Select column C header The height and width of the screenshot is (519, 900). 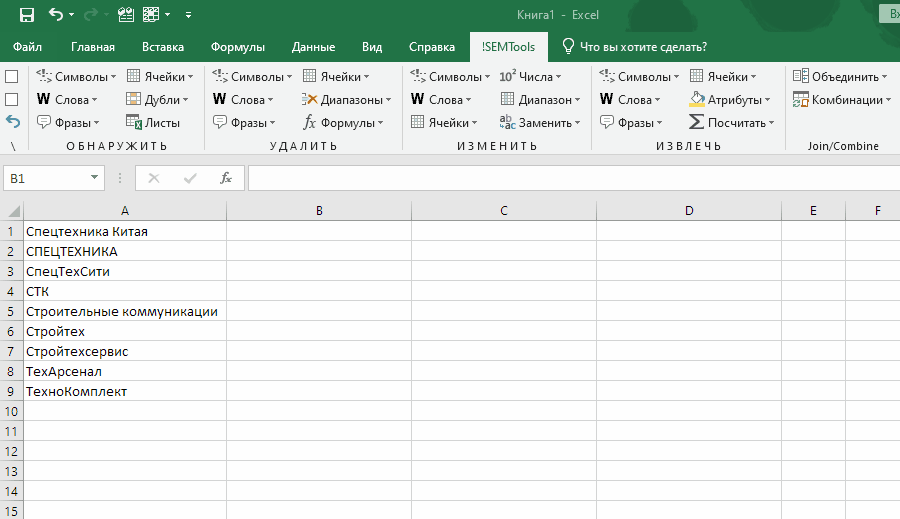coord(504,211)
